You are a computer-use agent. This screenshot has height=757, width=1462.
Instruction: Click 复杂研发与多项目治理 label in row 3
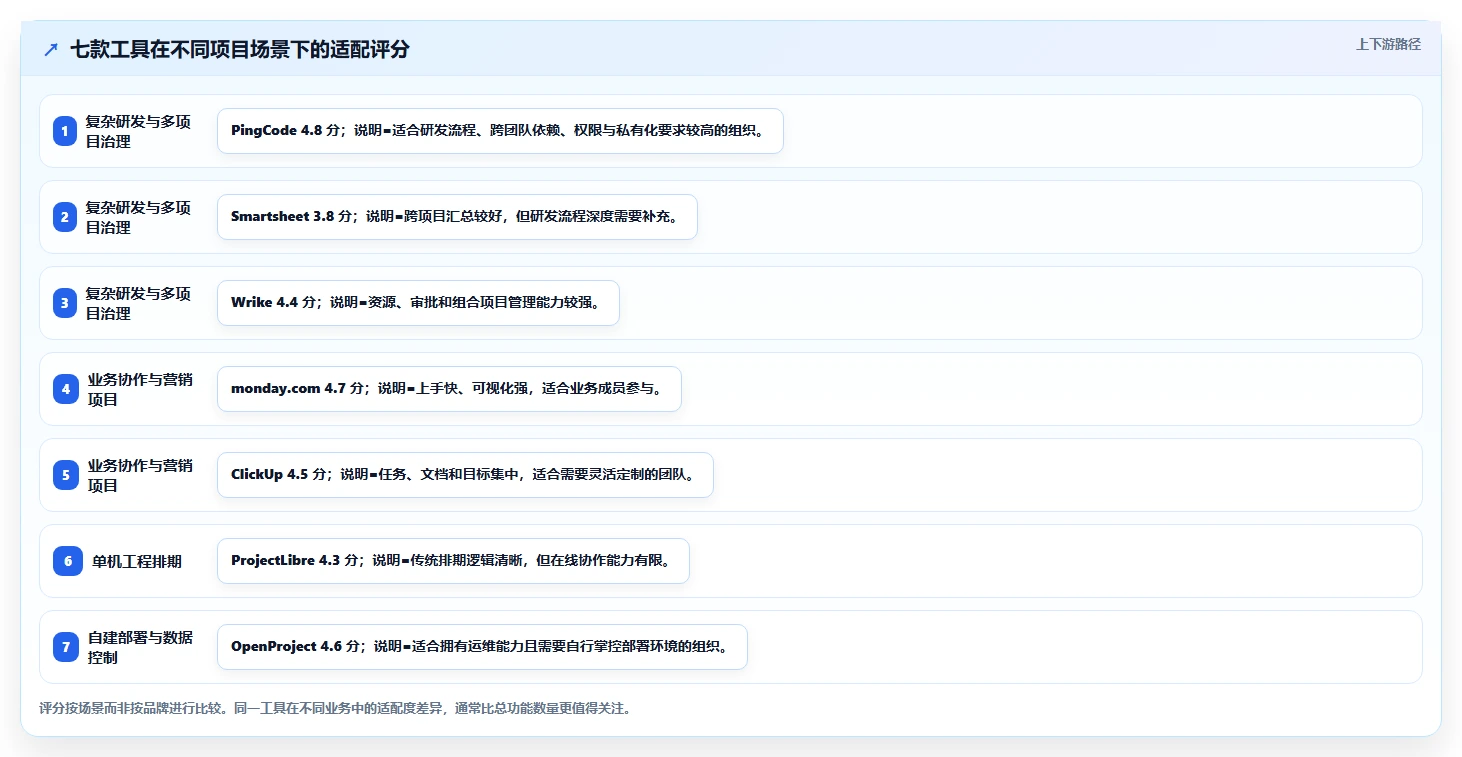pos(138,303)
